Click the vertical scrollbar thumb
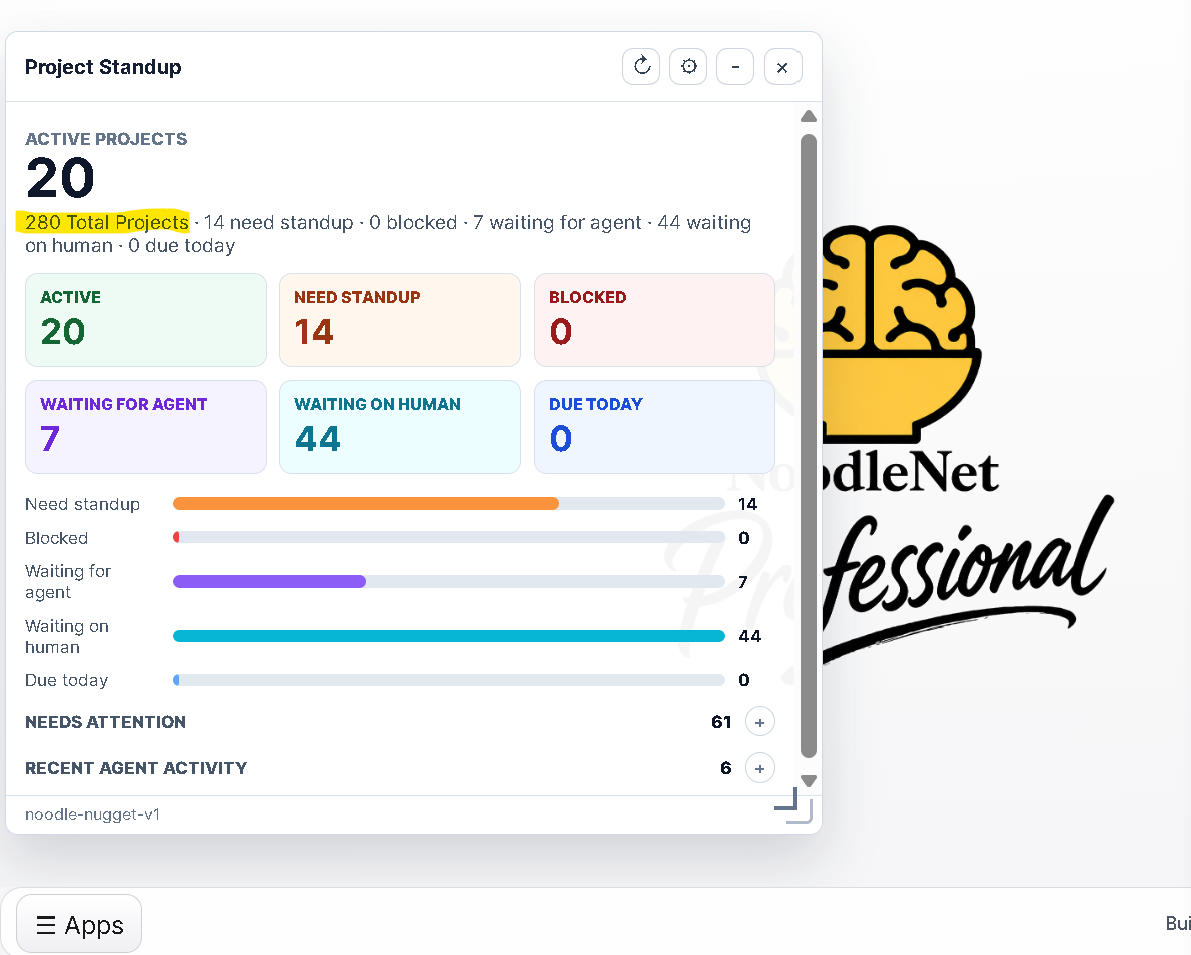The height and width of the screenshot is (955, 1191). pyautogui.click(x=809, y=446)
